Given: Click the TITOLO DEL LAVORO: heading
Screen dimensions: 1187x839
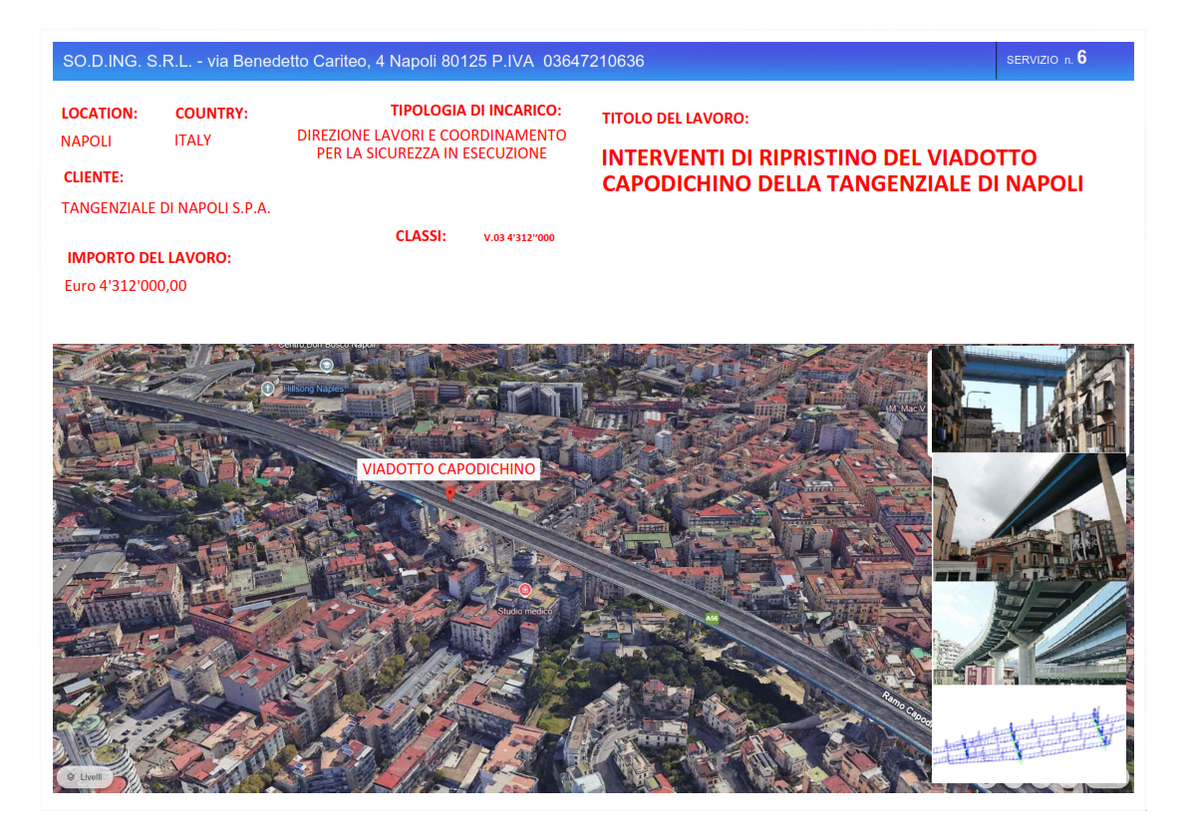Looking at the screenshot, I should point(675,119).
